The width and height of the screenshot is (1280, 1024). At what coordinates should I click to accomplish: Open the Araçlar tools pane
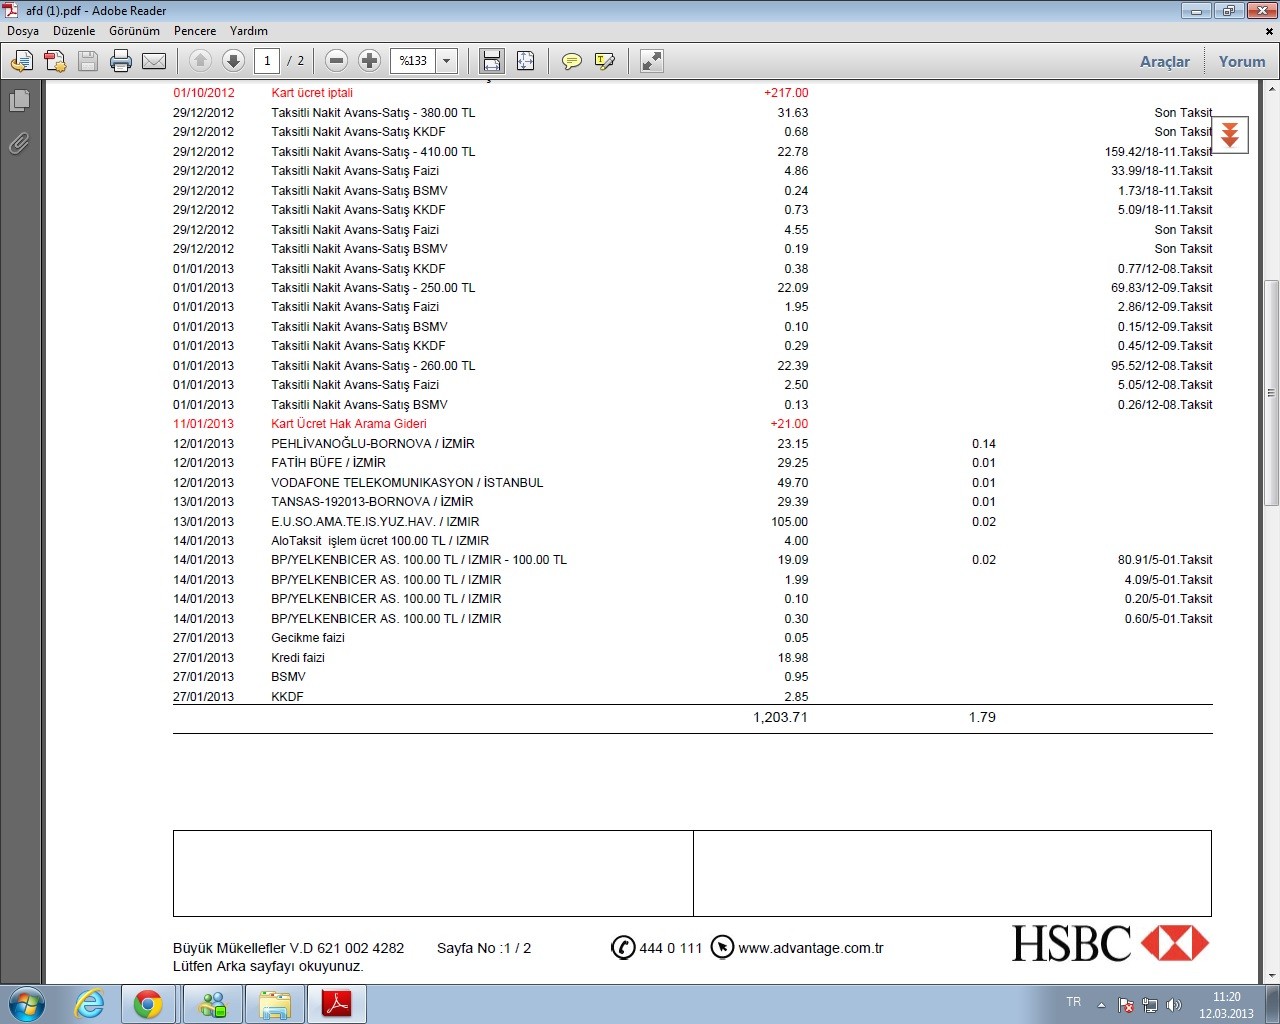[1165, 62]
